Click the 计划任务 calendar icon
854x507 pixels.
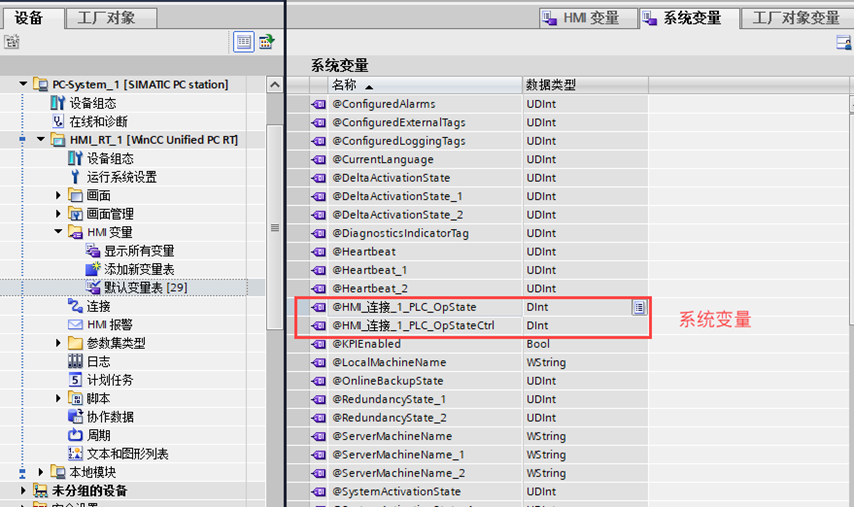75,380
